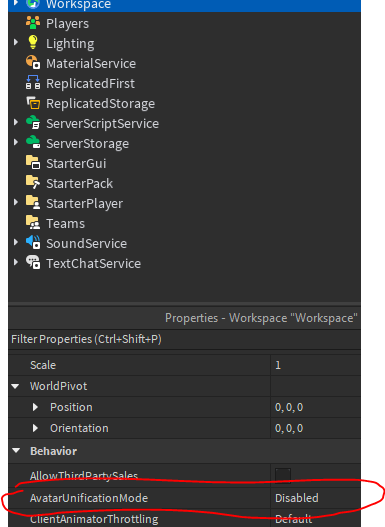Select the SoundService label
Image resolution: width=385 pixels, height=527 pixels.
87,244
